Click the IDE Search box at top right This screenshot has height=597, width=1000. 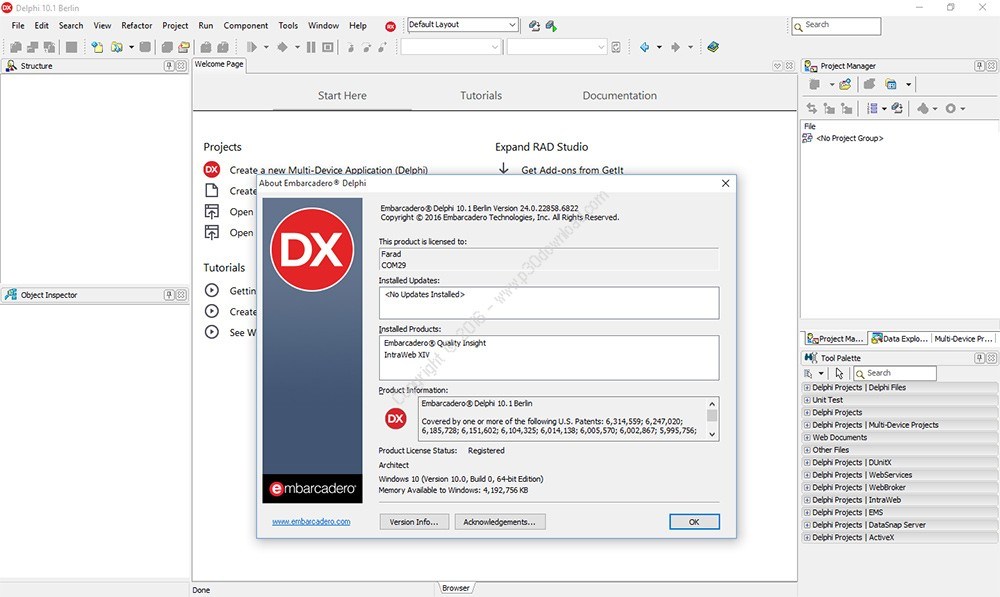coord(836,26)
